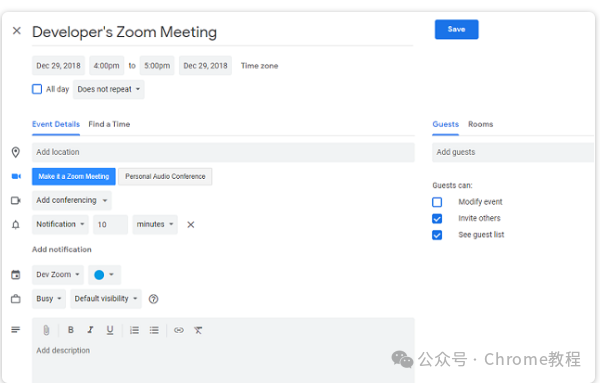The image size is (600, 383).
Task: Uncheck the Invite others permission
Action: point(437,218)
